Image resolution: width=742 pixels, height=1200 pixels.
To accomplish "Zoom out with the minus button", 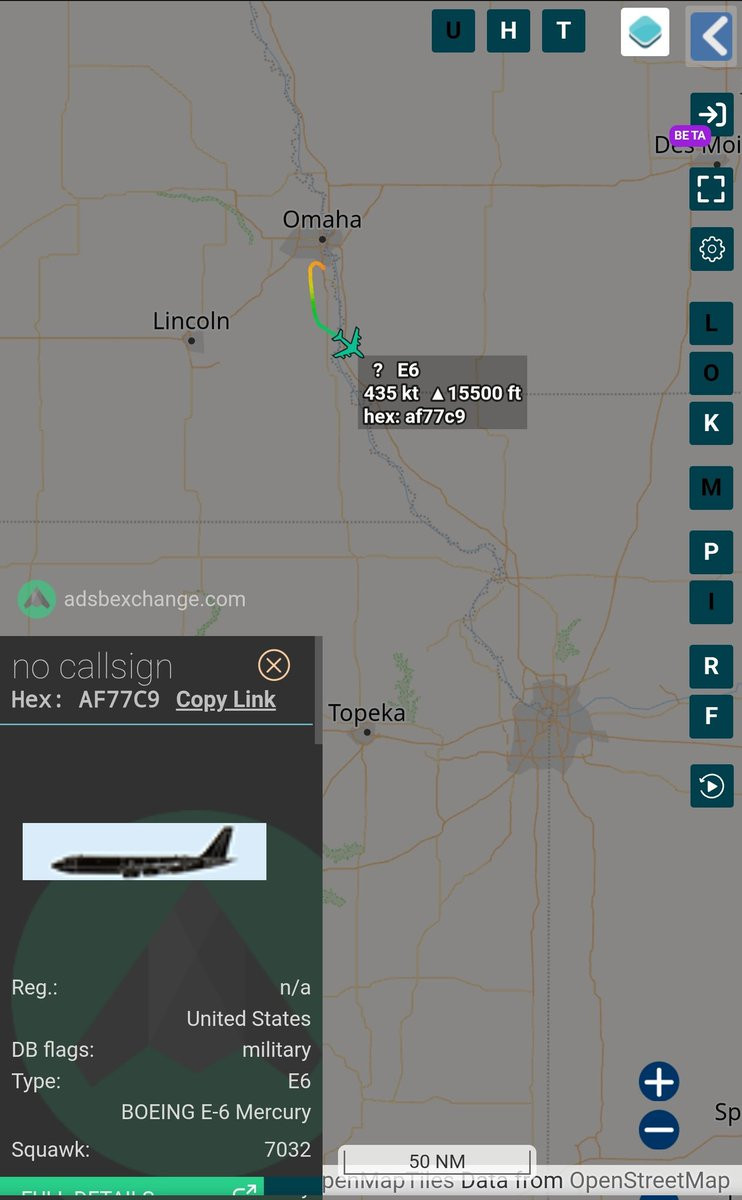I will pos(659,1131).
